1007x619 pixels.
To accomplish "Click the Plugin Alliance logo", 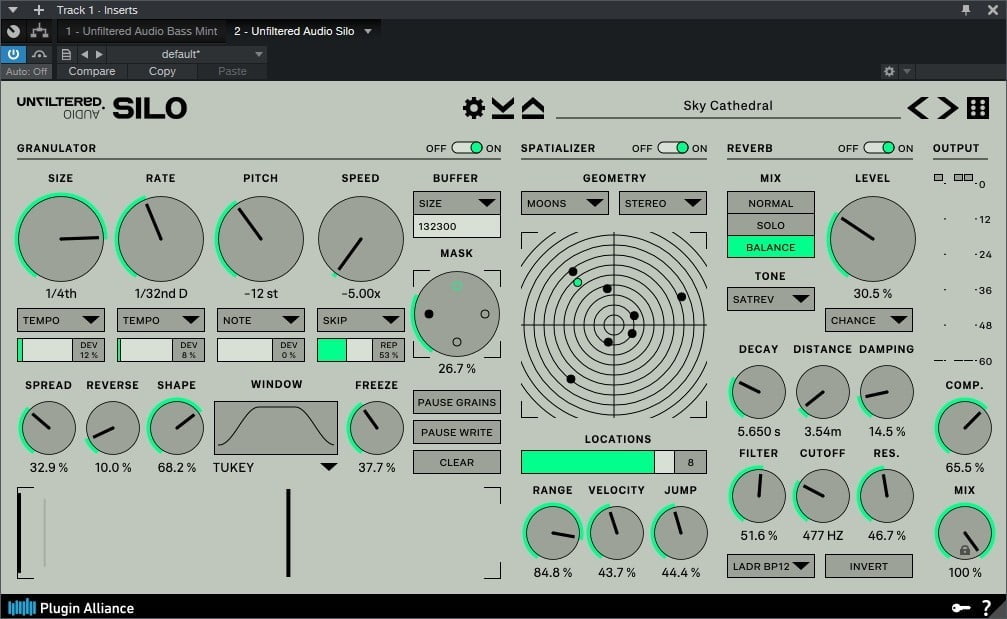I will (x=71, y=607).
